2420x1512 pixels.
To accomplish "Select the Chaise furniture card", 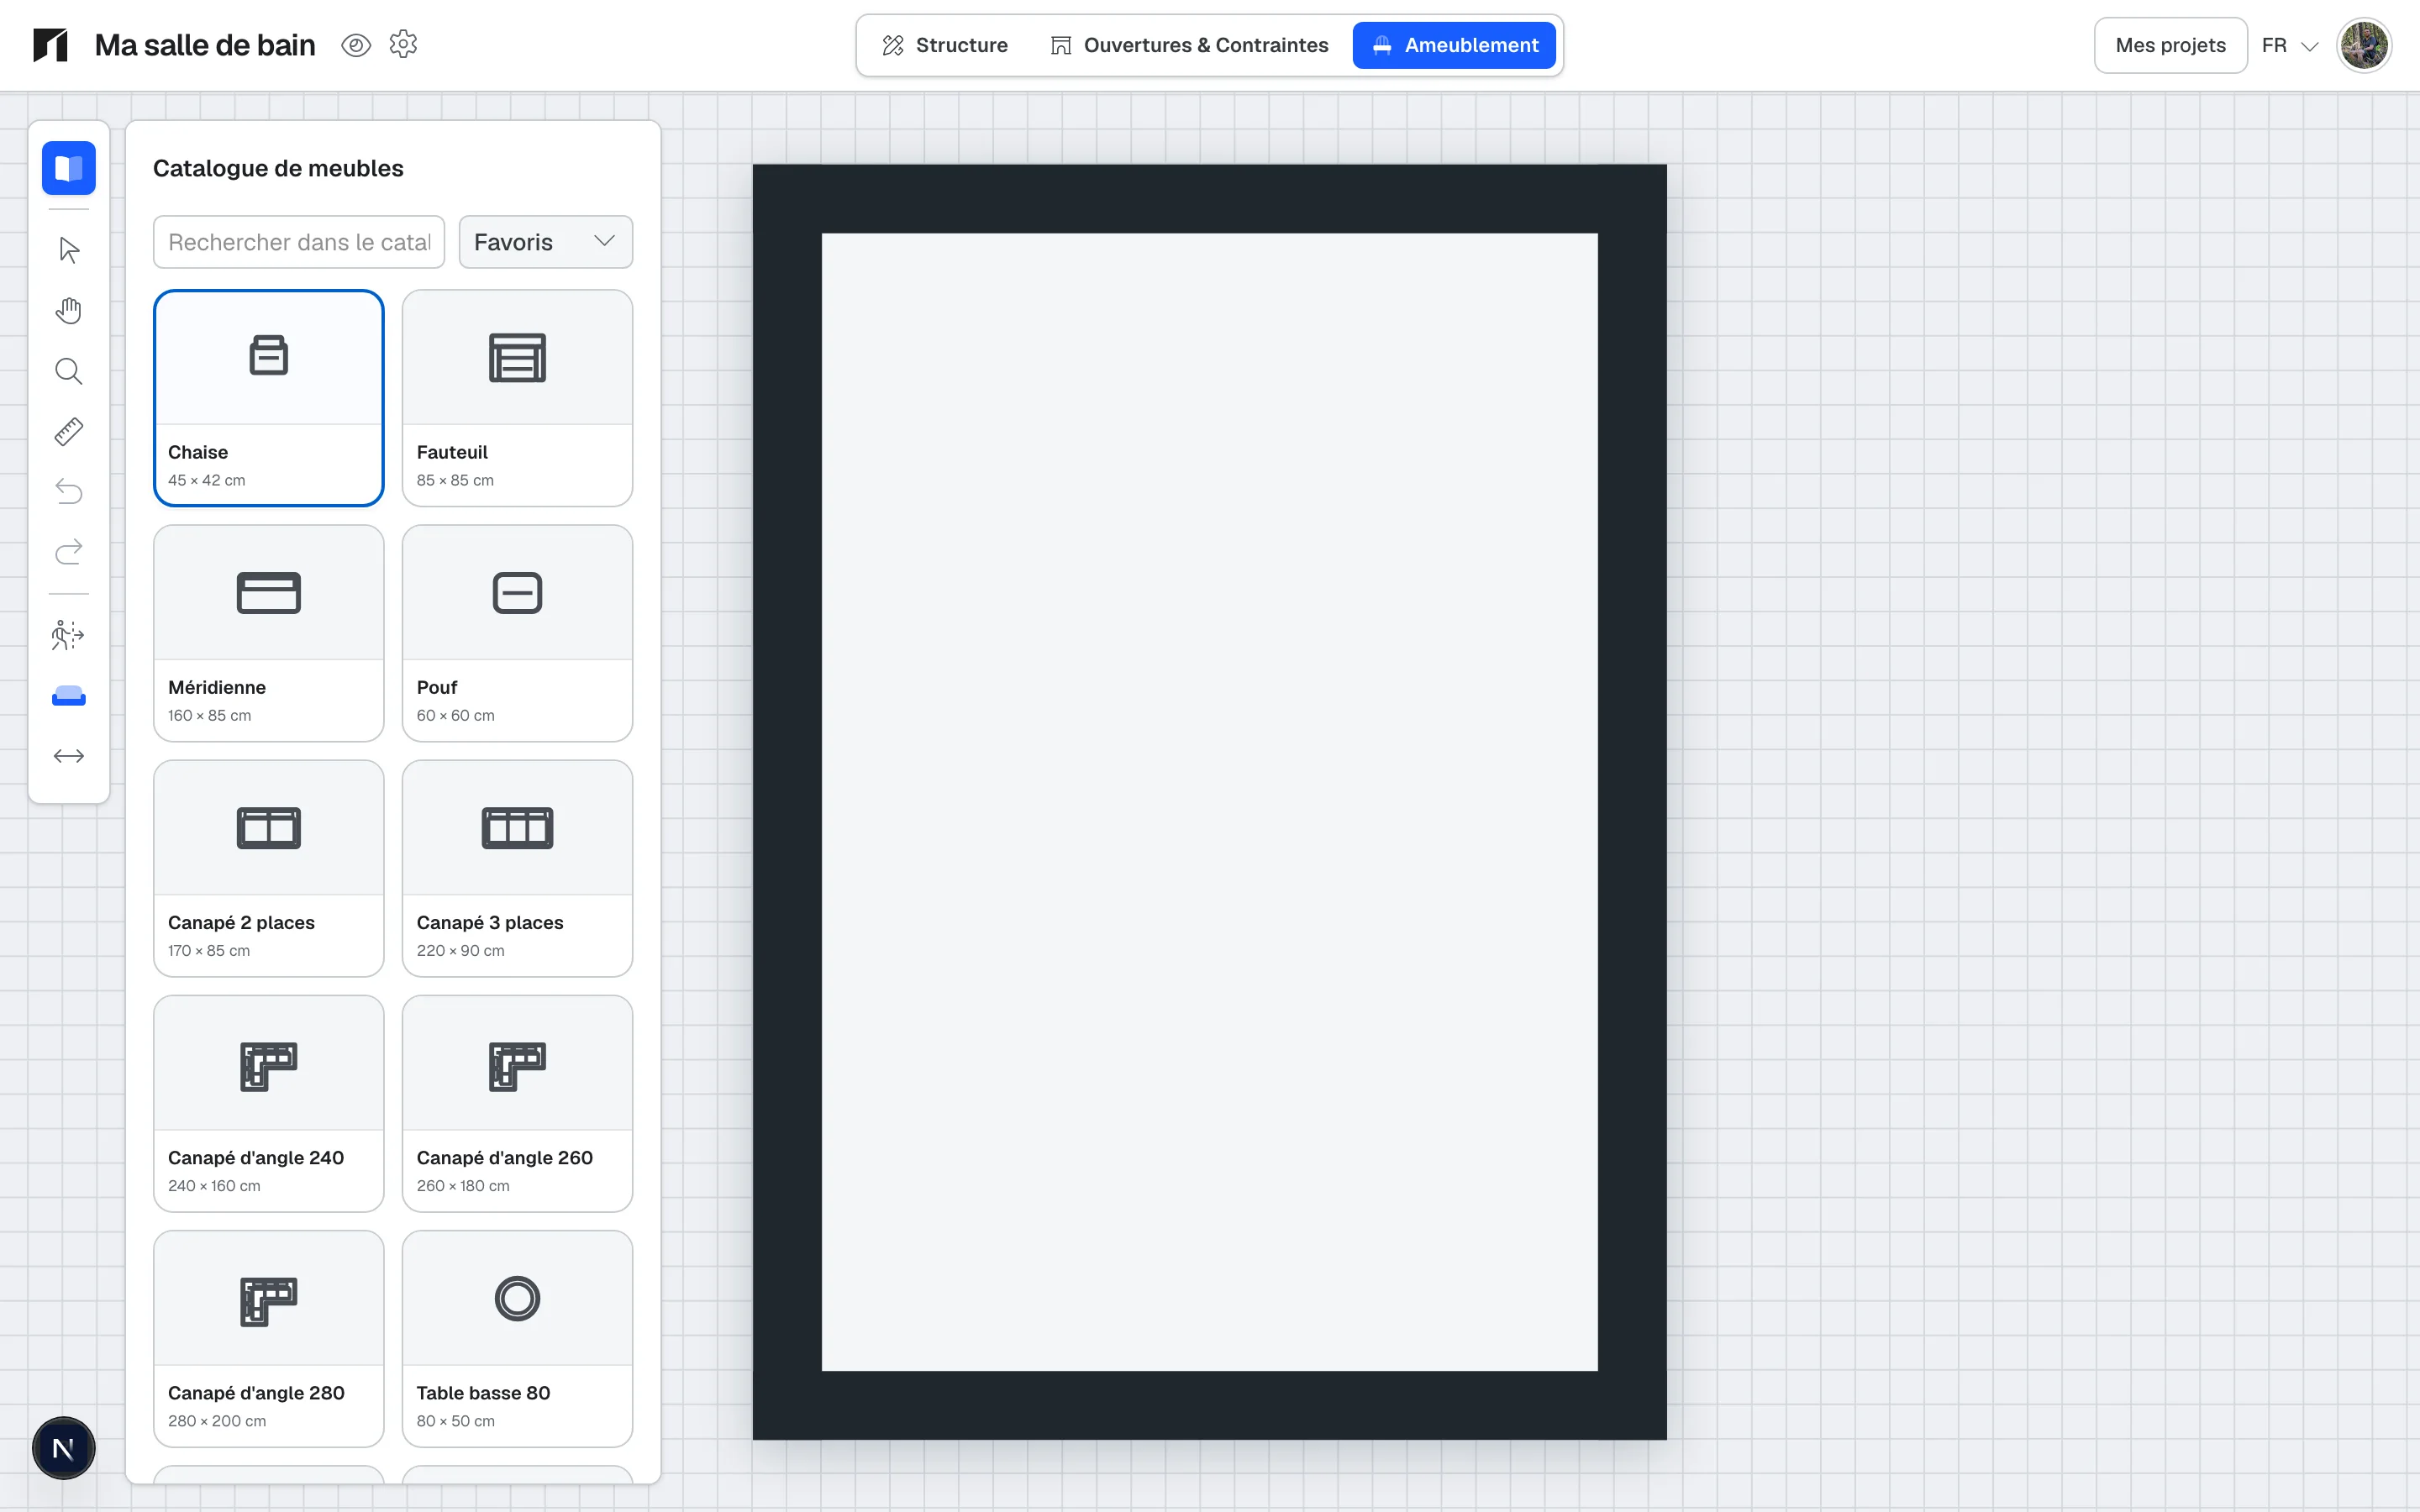I will (269, 398).
